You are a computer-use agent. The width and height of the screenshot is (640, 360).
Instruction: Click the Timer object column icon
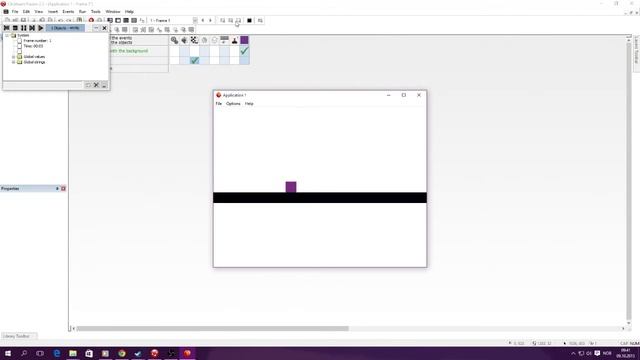tap(204, 40)
